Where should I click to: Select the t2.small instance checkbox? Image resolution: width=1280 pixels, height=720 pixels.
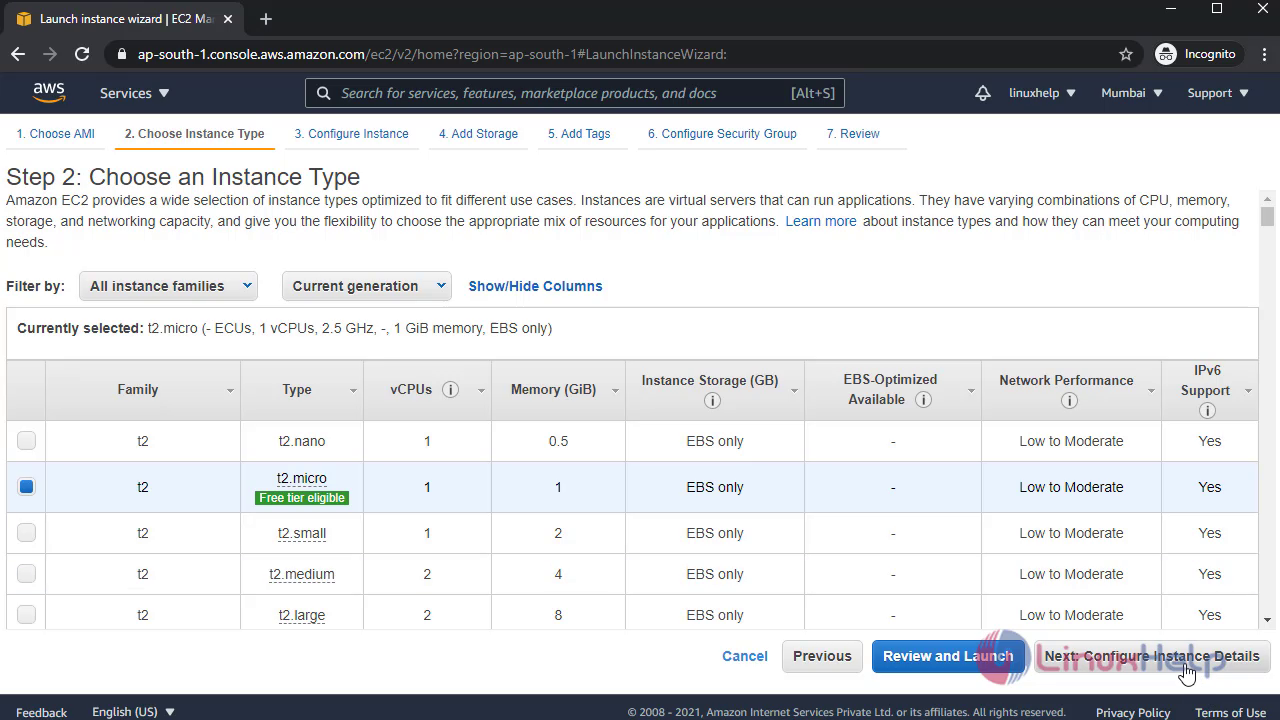27,532
